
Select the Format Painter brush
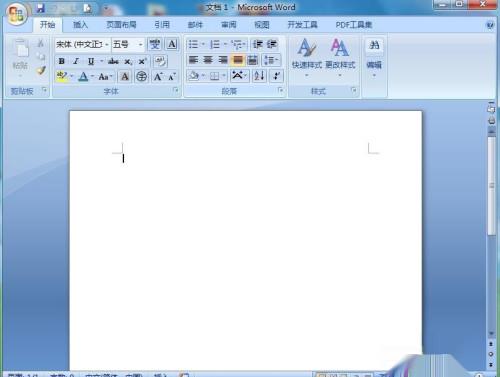coord(41,70)
